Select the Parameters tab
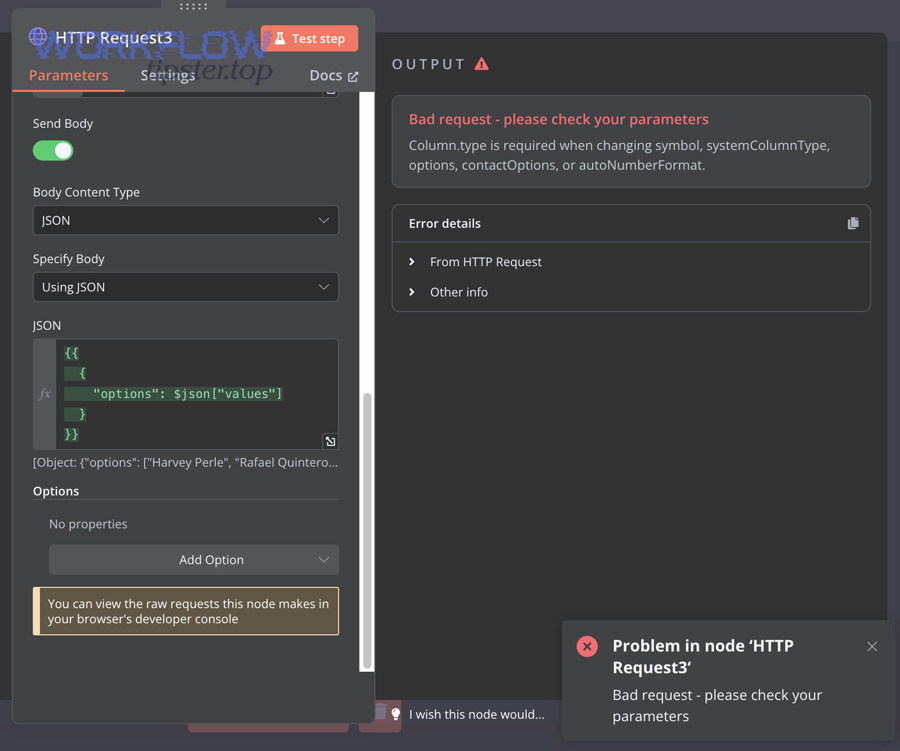 click(x=69, y=75)
